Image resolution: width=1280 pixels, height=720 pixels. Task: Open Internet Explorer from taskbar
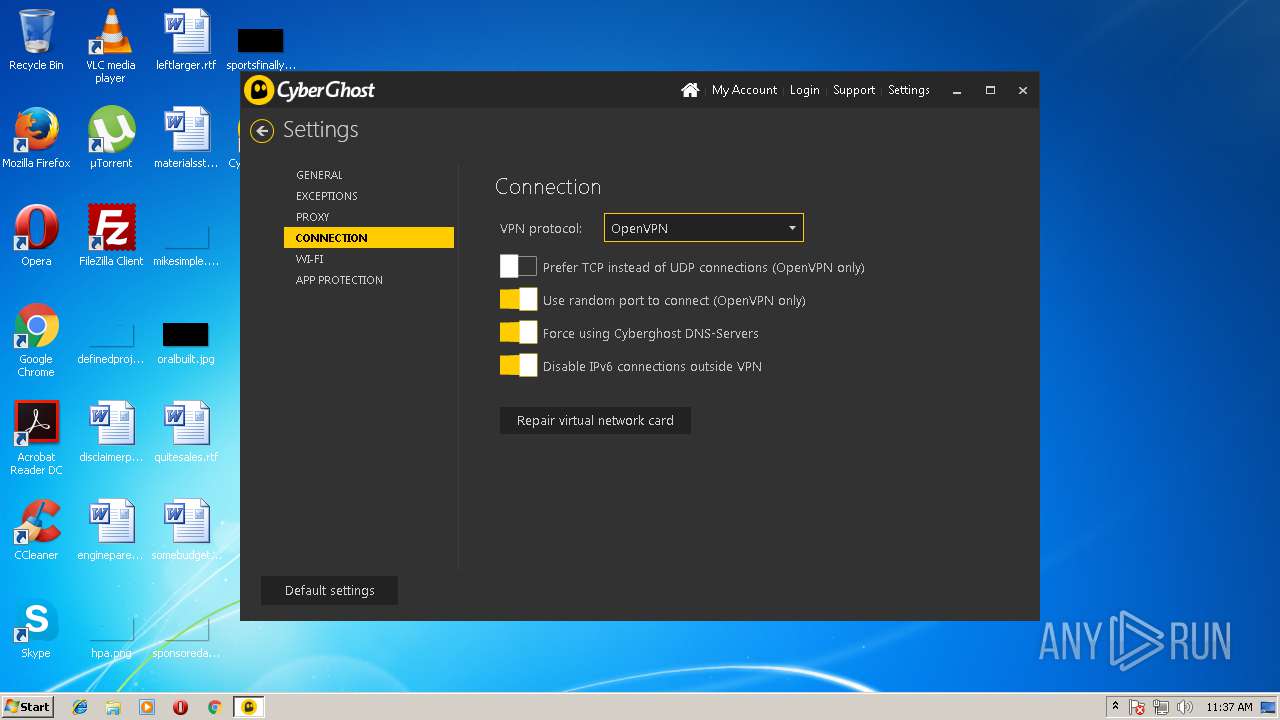pos(80,707)
